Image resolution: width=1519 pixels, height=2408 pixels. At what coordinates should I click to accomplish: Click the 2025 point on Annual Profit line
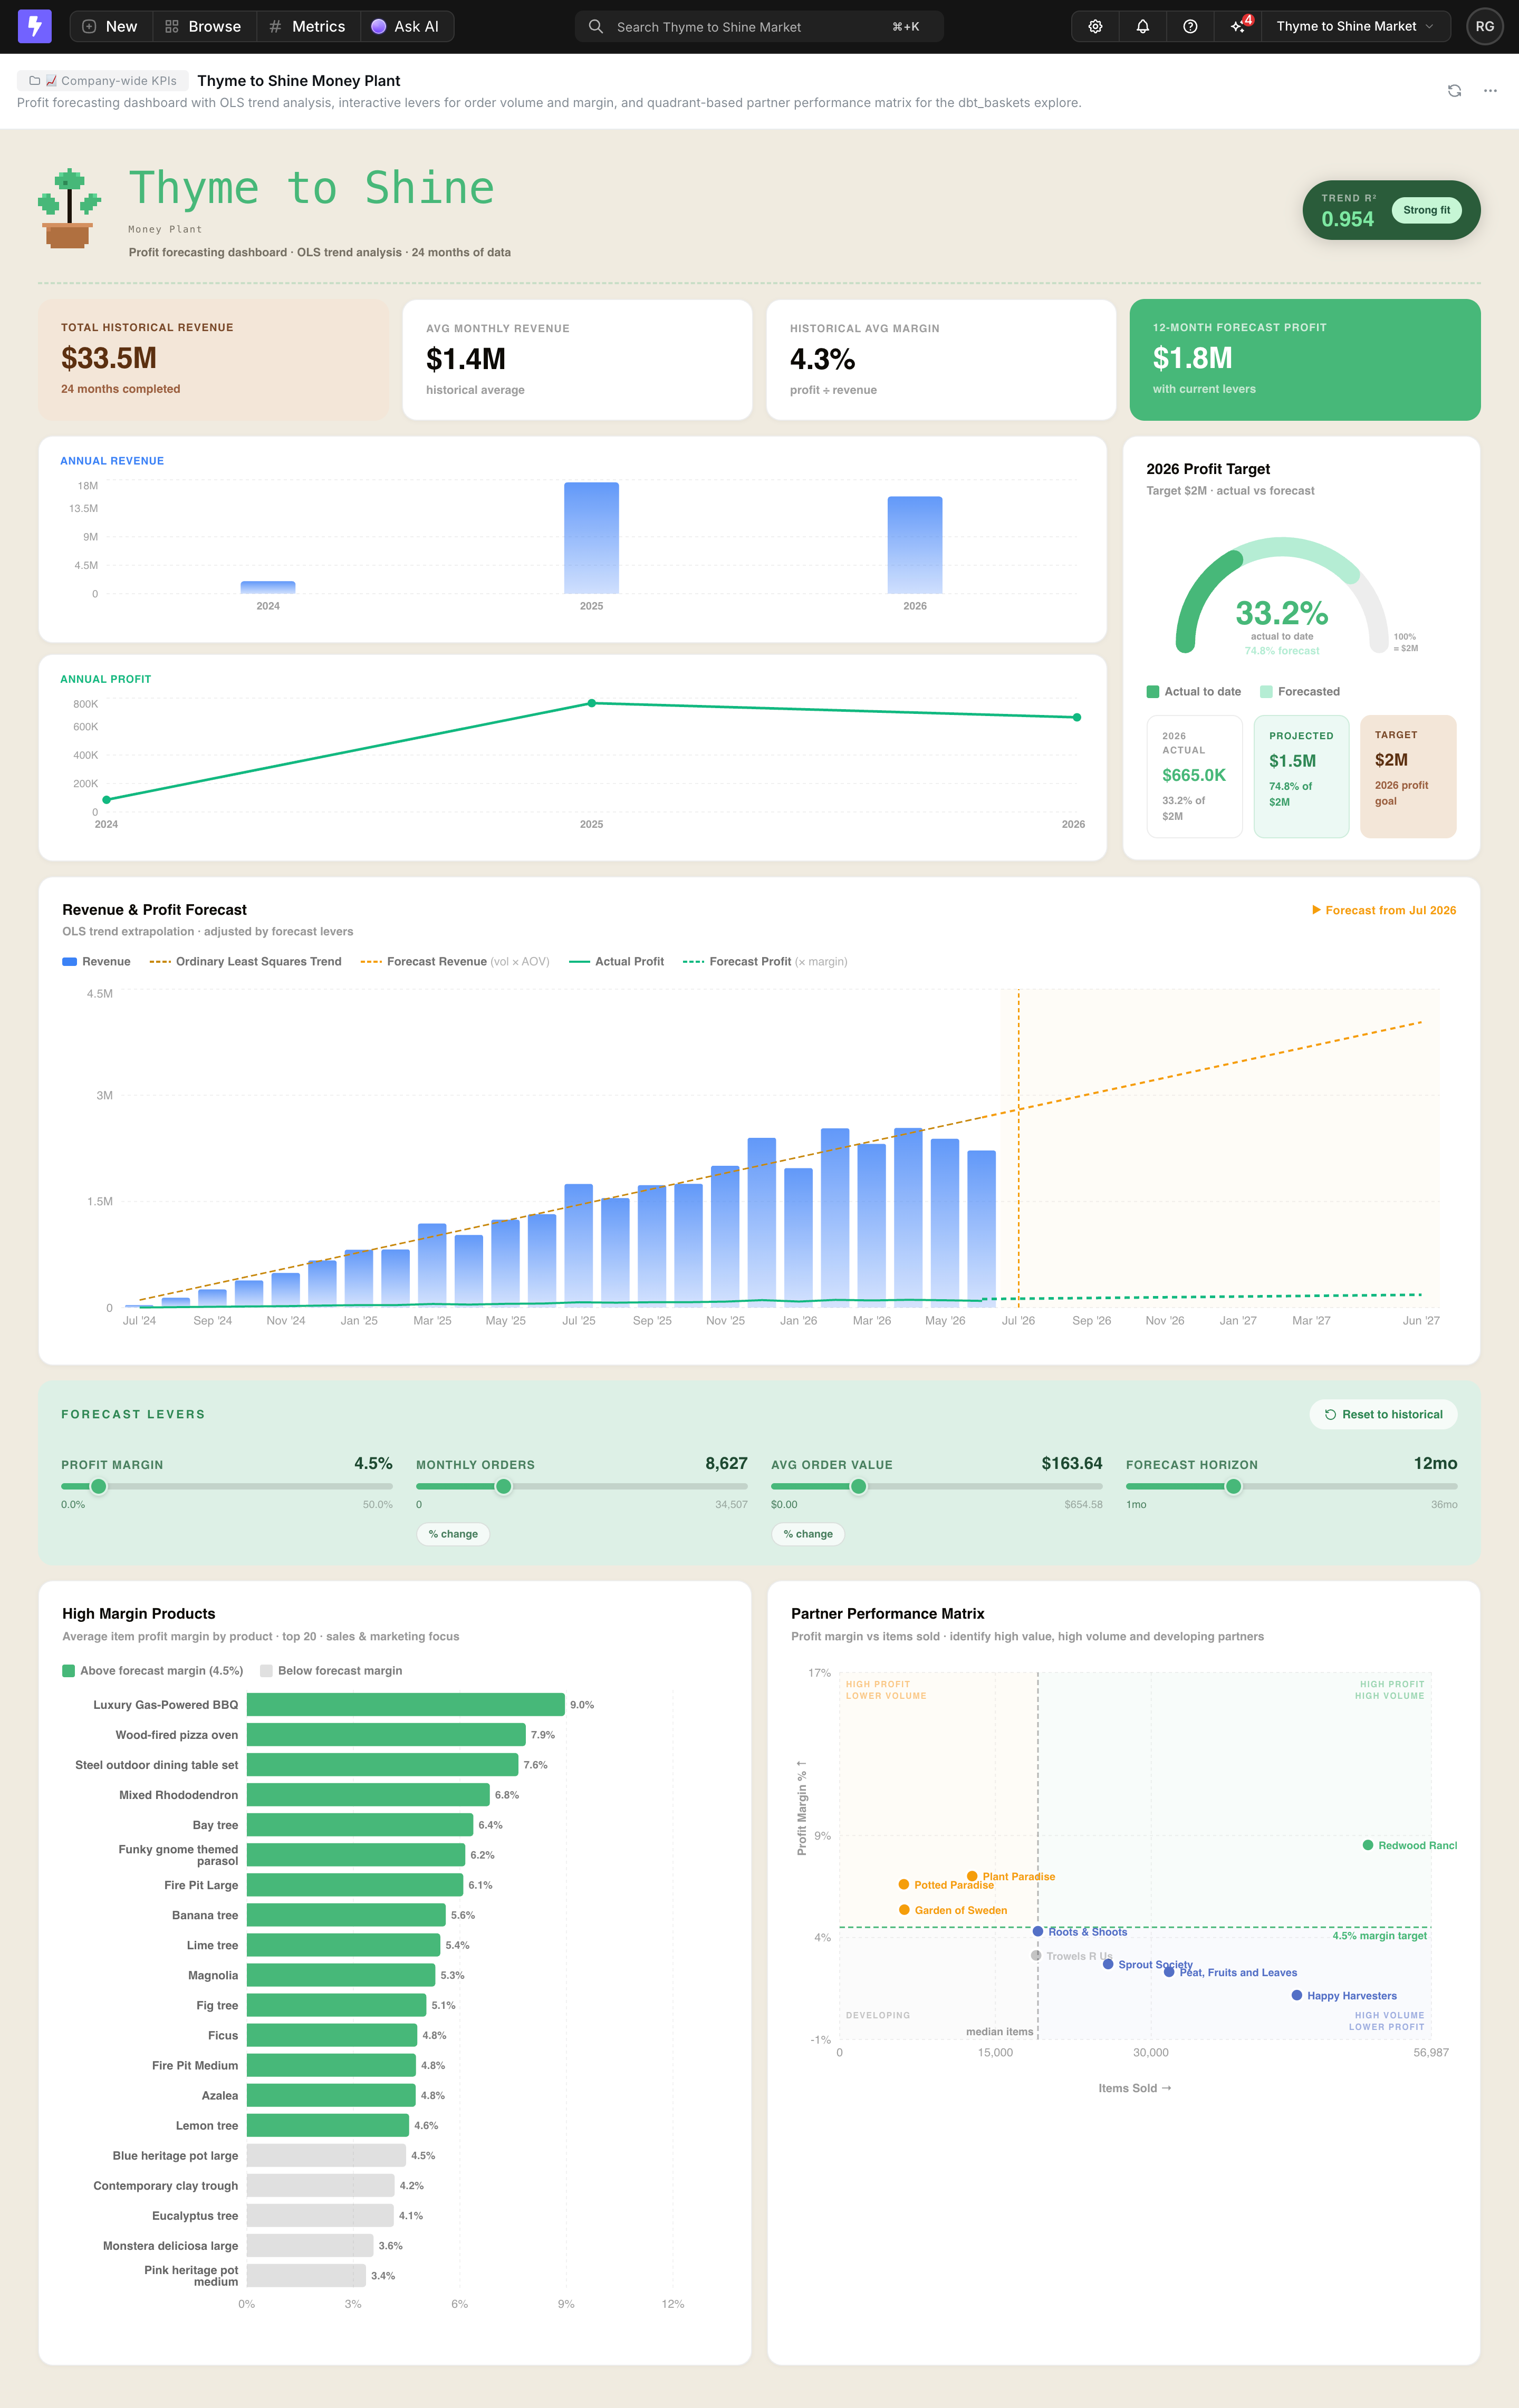tap(591, 703)
